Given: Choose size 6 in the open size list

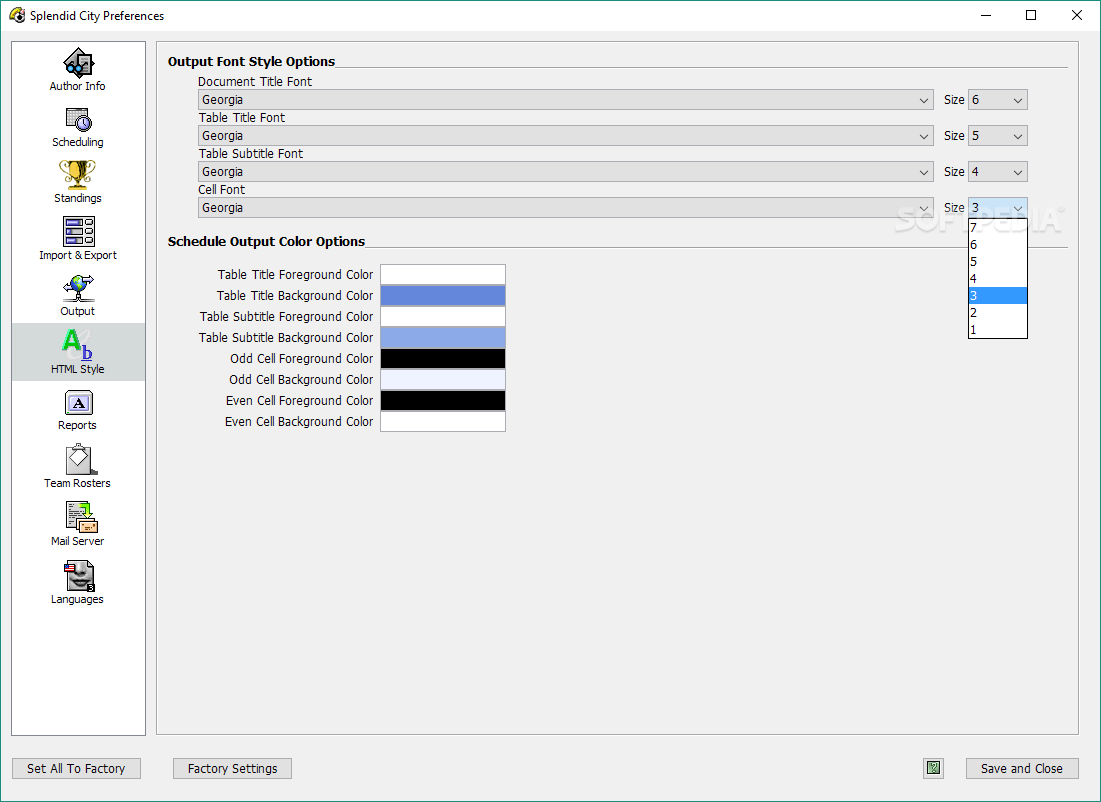Looking at the screenshot, I should [x=998, y=244].
